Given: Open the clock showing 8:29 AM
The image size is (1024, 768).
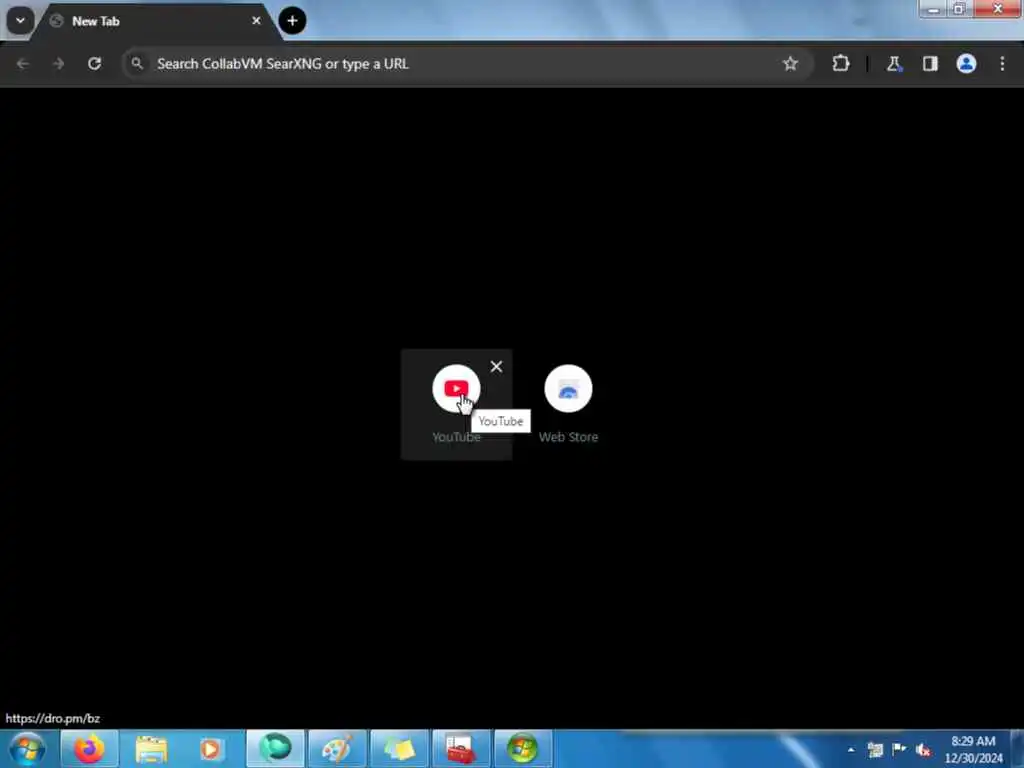Looking at the screenshot, I should 973,749.
